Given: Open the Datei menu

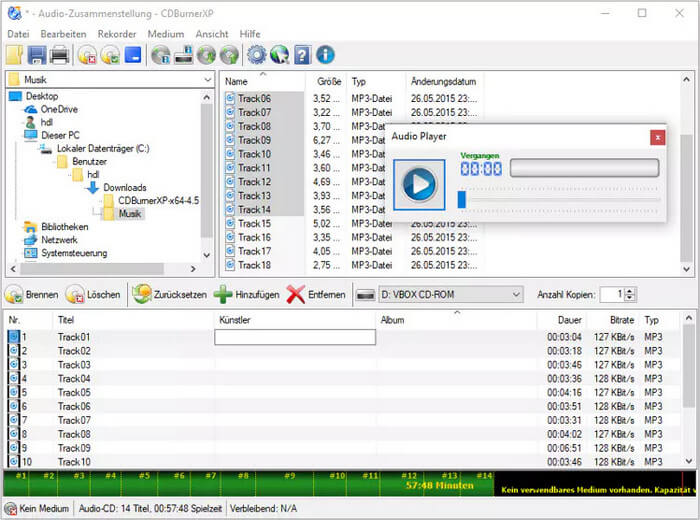Looking at the screenshot, I should pos(18,34).
